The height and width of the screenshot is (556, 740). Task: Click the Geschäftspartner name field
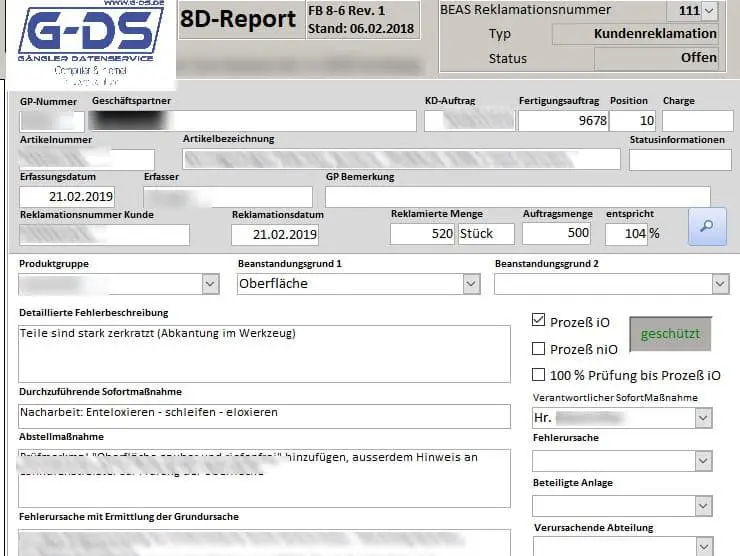252,121
